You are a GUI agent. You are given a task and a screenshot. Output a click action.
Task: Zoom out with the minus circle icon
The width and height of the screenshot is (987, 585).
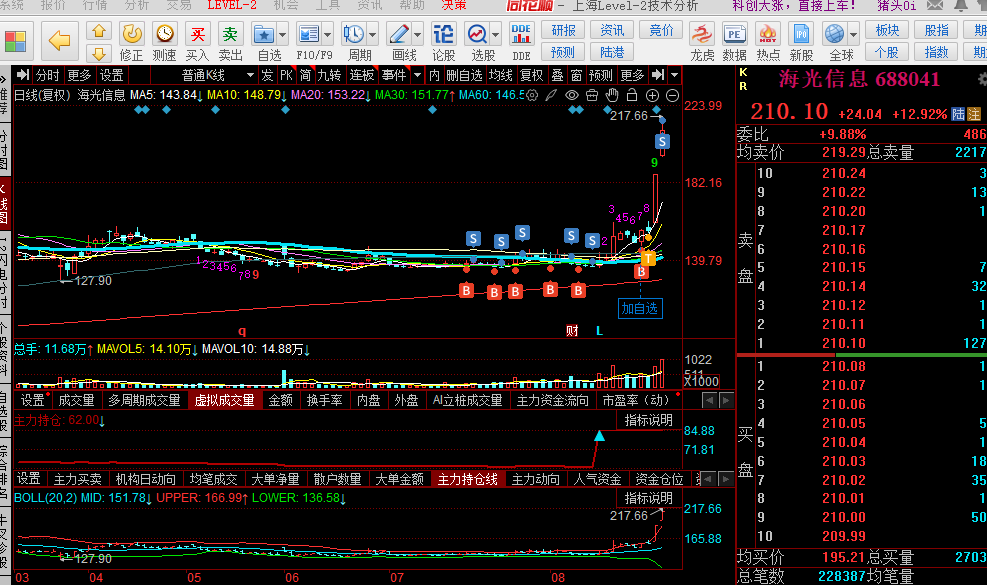(x=672, y=96)
